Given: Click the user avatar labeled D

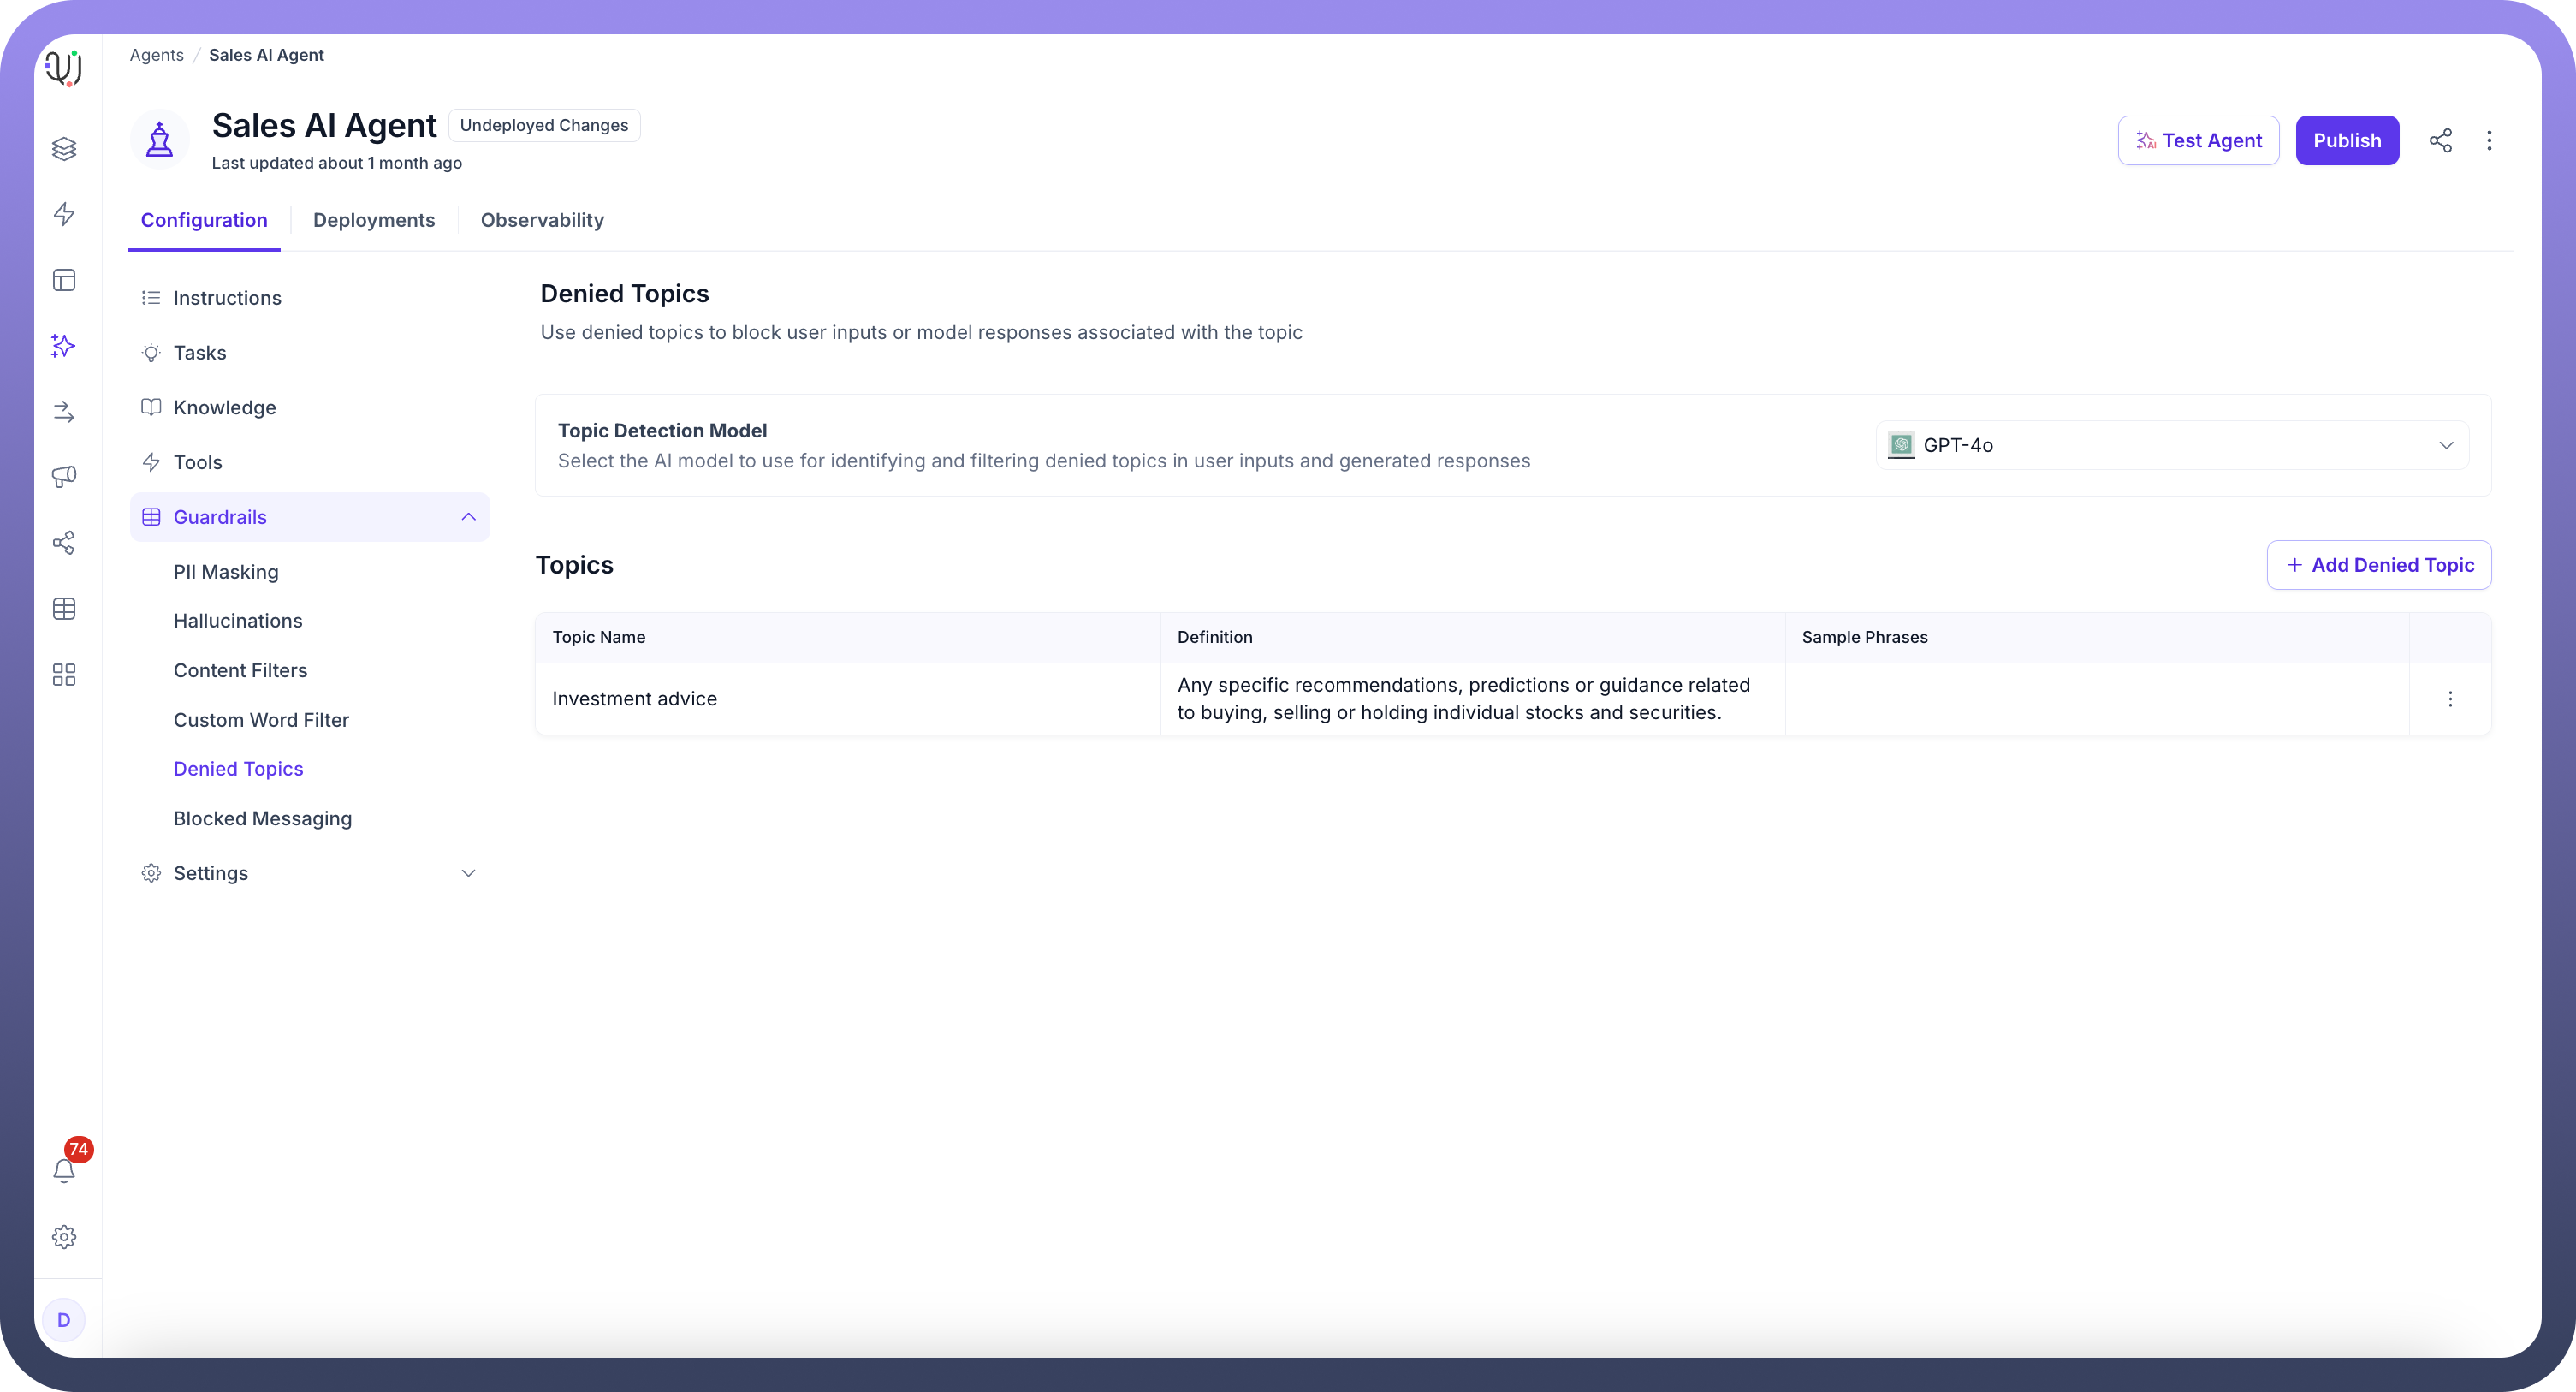Looking at the screenshot, I should coord(64,1320).
